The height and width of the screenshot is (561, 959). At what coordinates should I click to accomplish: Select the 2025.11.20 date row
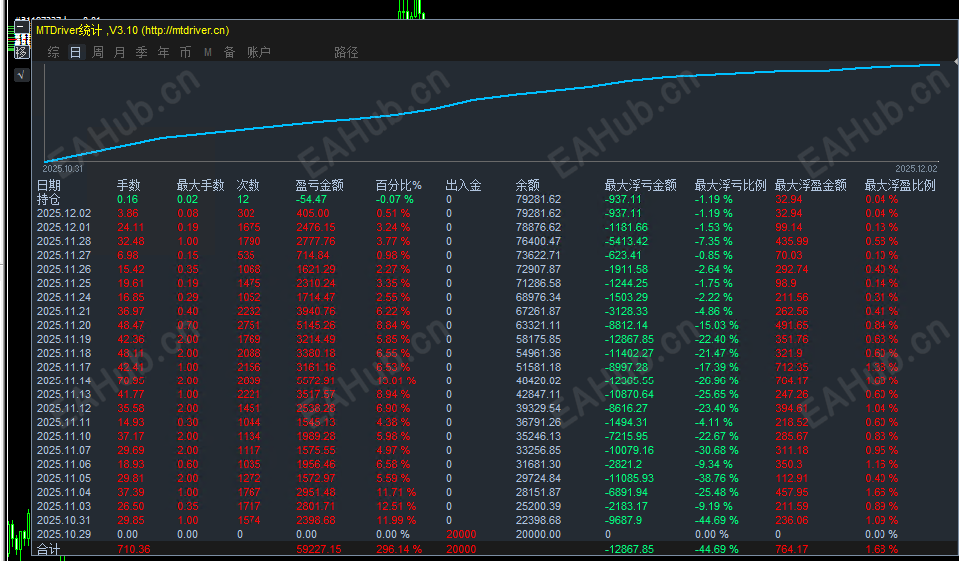[x=64, y=325]
